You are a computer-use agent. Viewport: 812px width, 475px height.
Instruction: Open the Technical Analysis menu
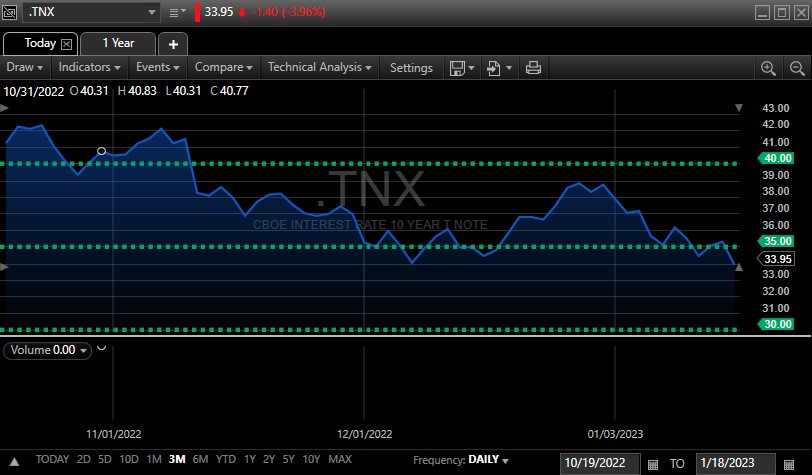click(x=320, y=68)
